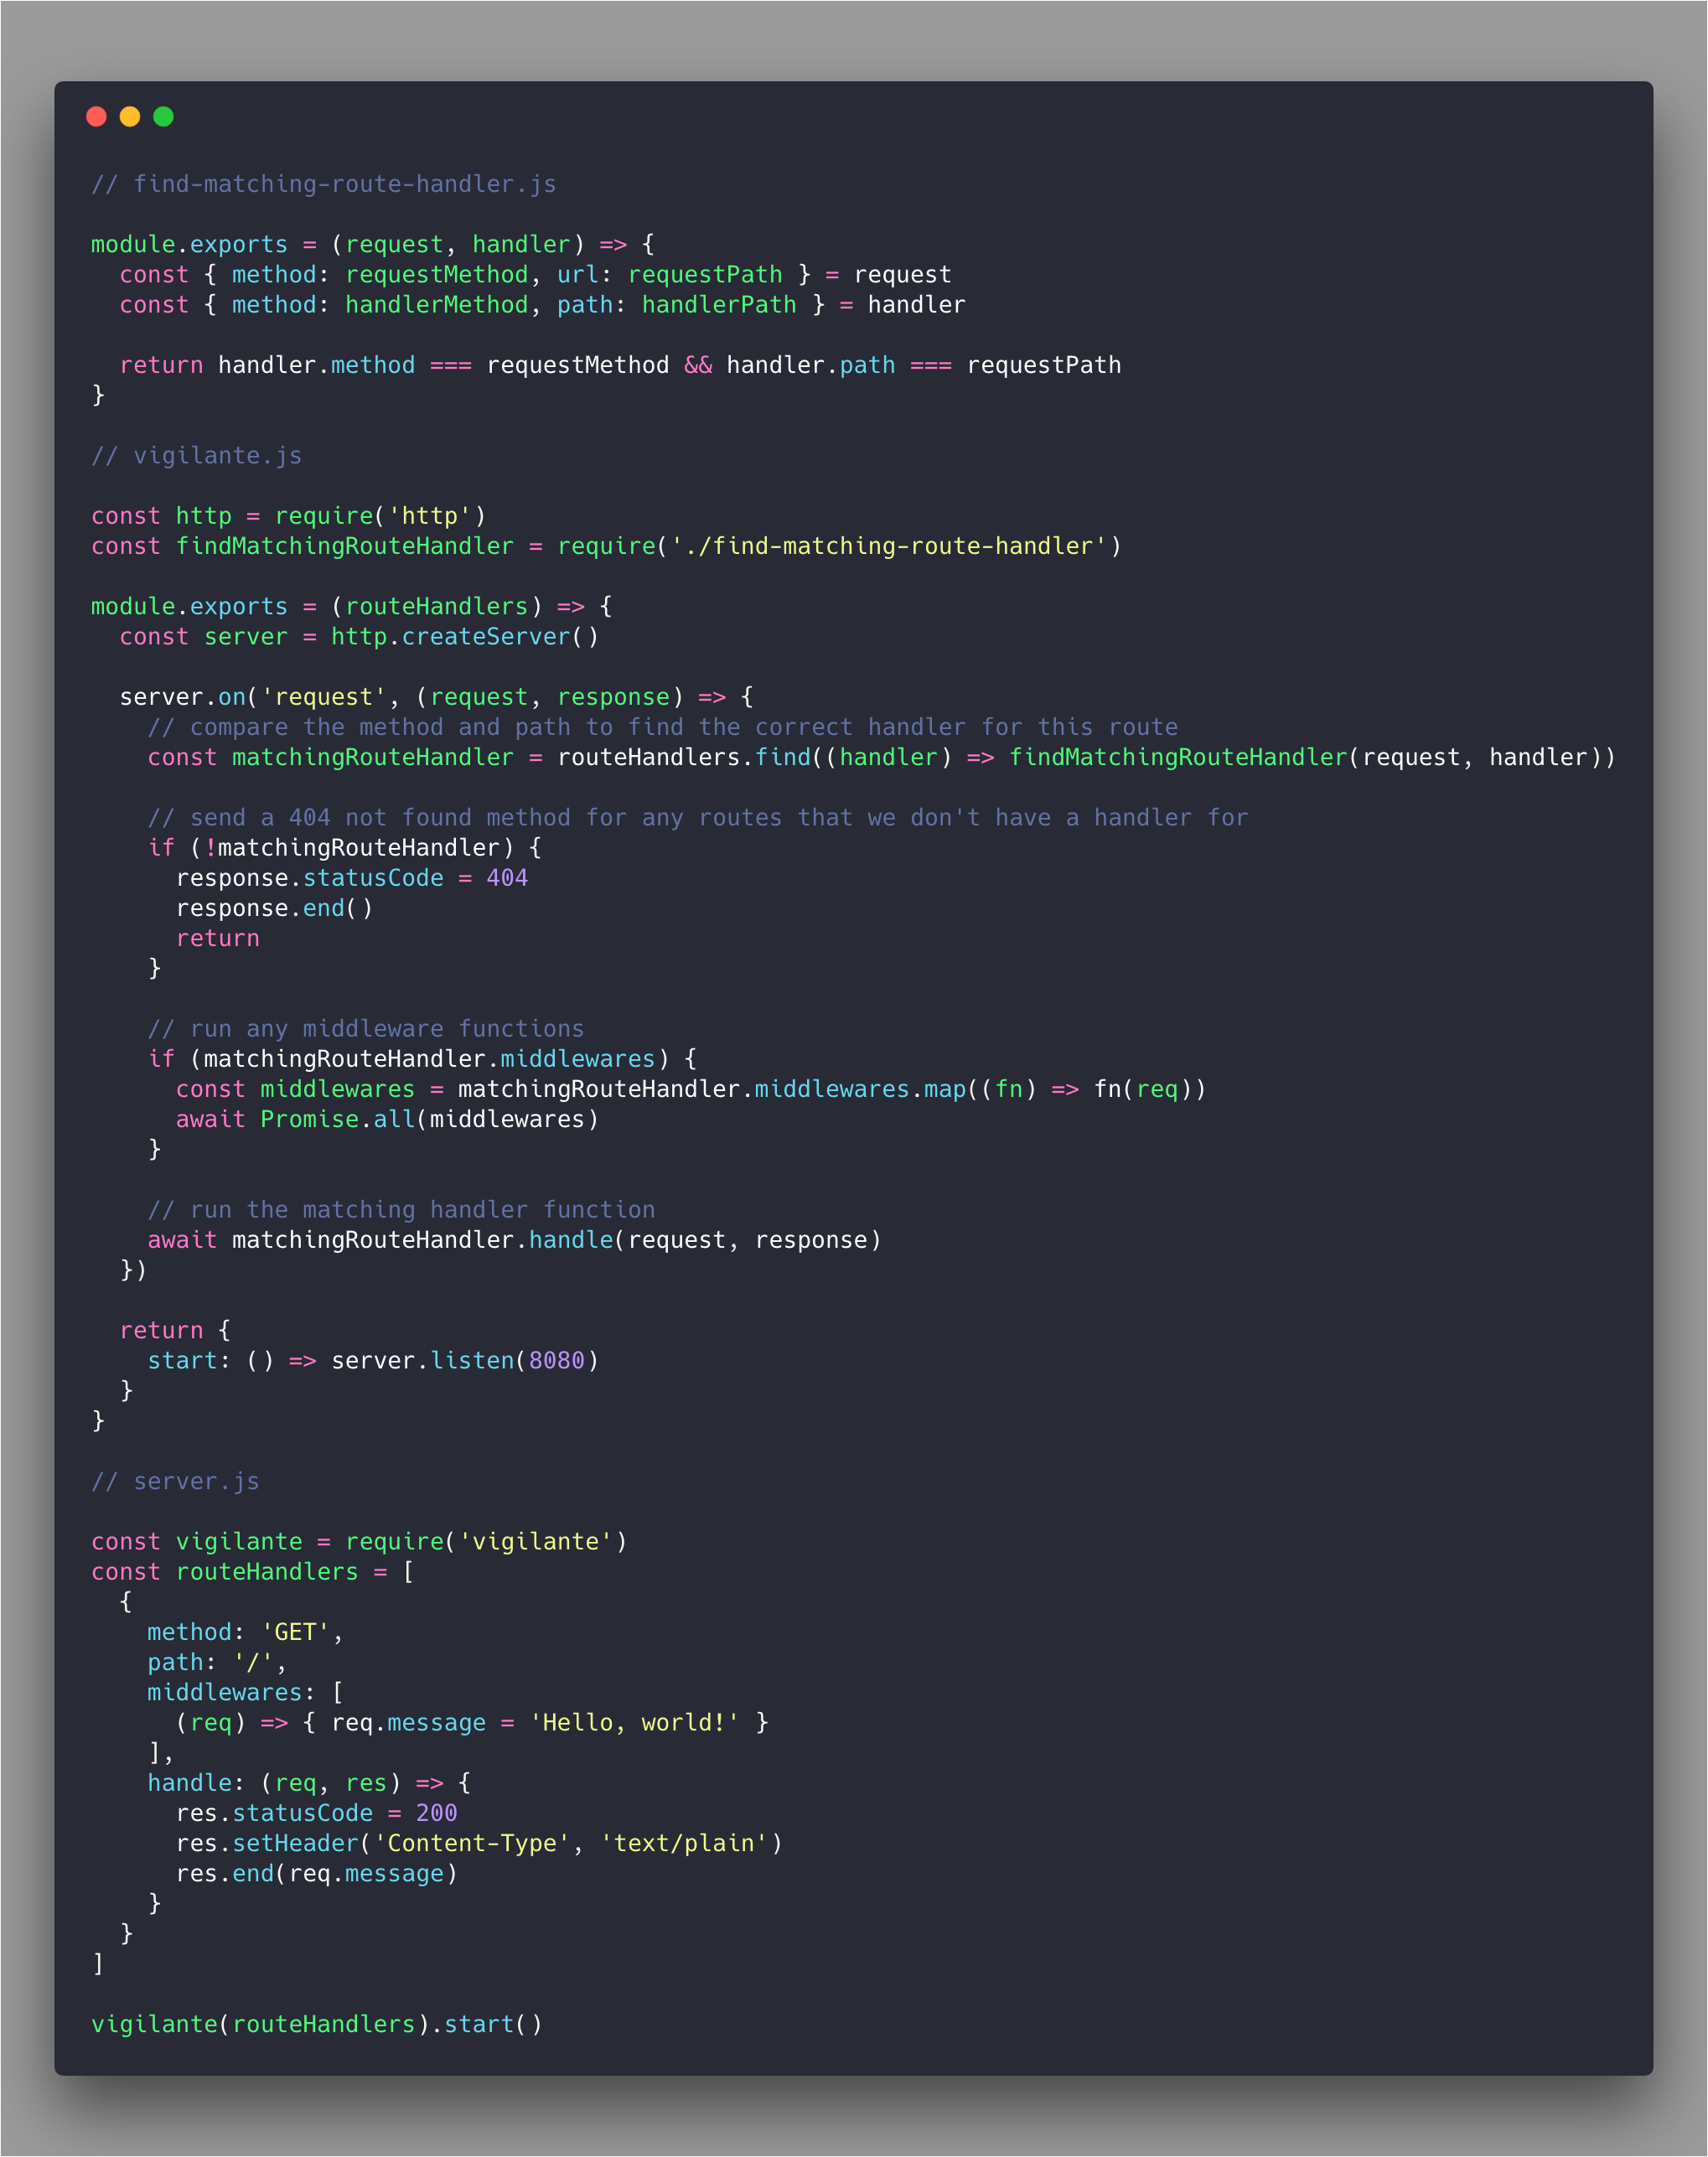Click the status code 200
This screenshot has width=1708, height=2157.
point(437,1813)
